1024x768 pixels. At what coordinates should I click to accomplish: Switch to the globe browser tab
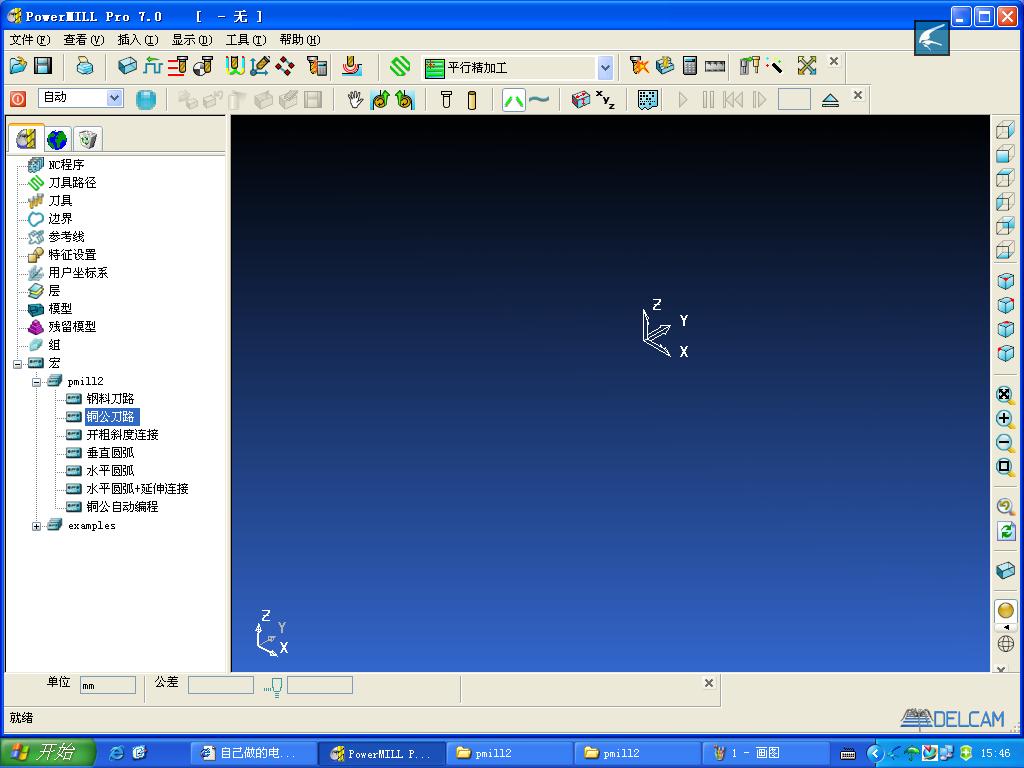pos(57,139)
